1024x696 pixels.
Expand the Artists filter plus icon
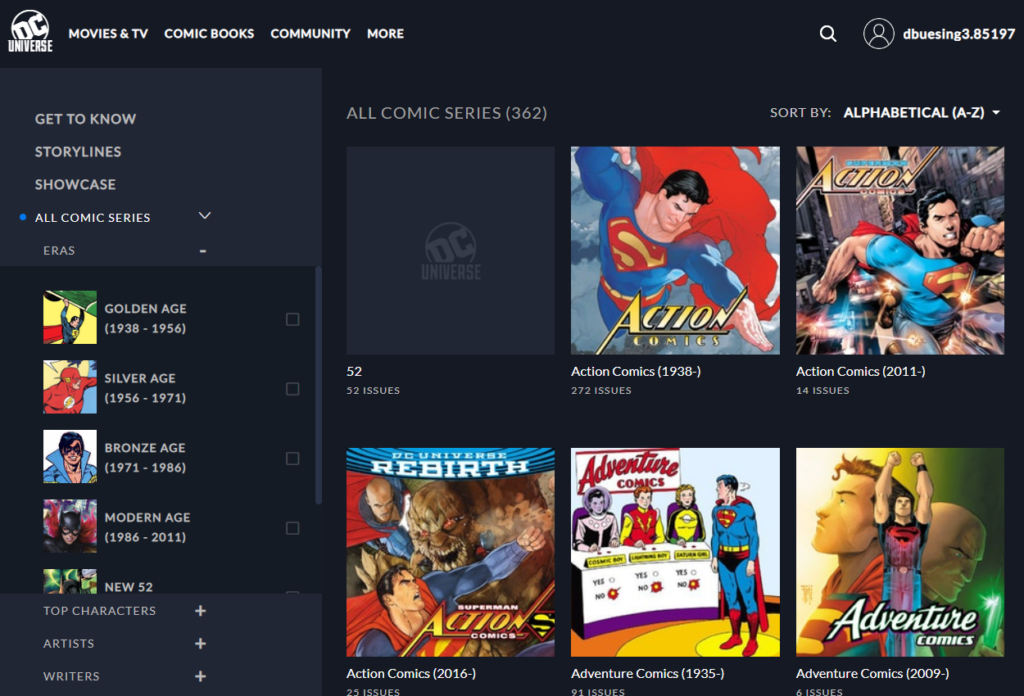200,643
